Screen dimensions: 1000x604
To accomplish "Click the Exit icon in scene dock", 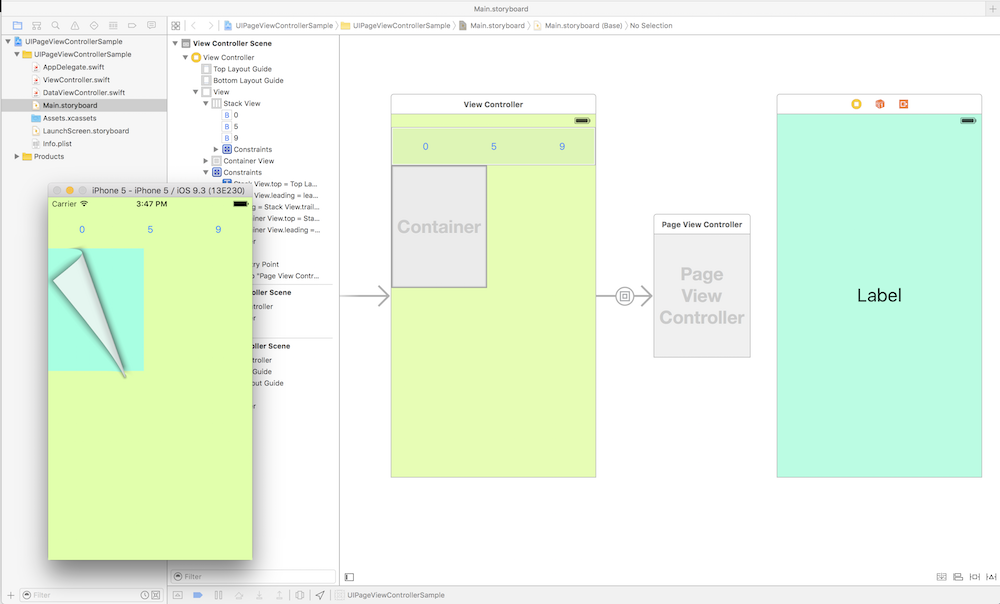I will [x=903, y=104].
